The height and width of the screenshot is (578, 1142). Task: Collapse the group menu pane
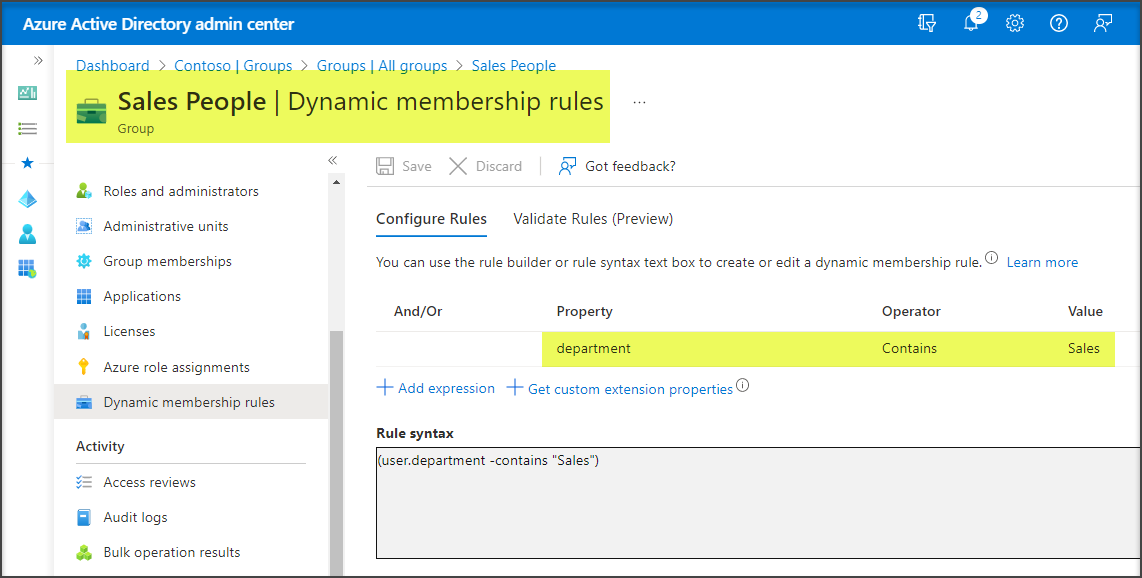pyautogui.click(x=333, y=160)
